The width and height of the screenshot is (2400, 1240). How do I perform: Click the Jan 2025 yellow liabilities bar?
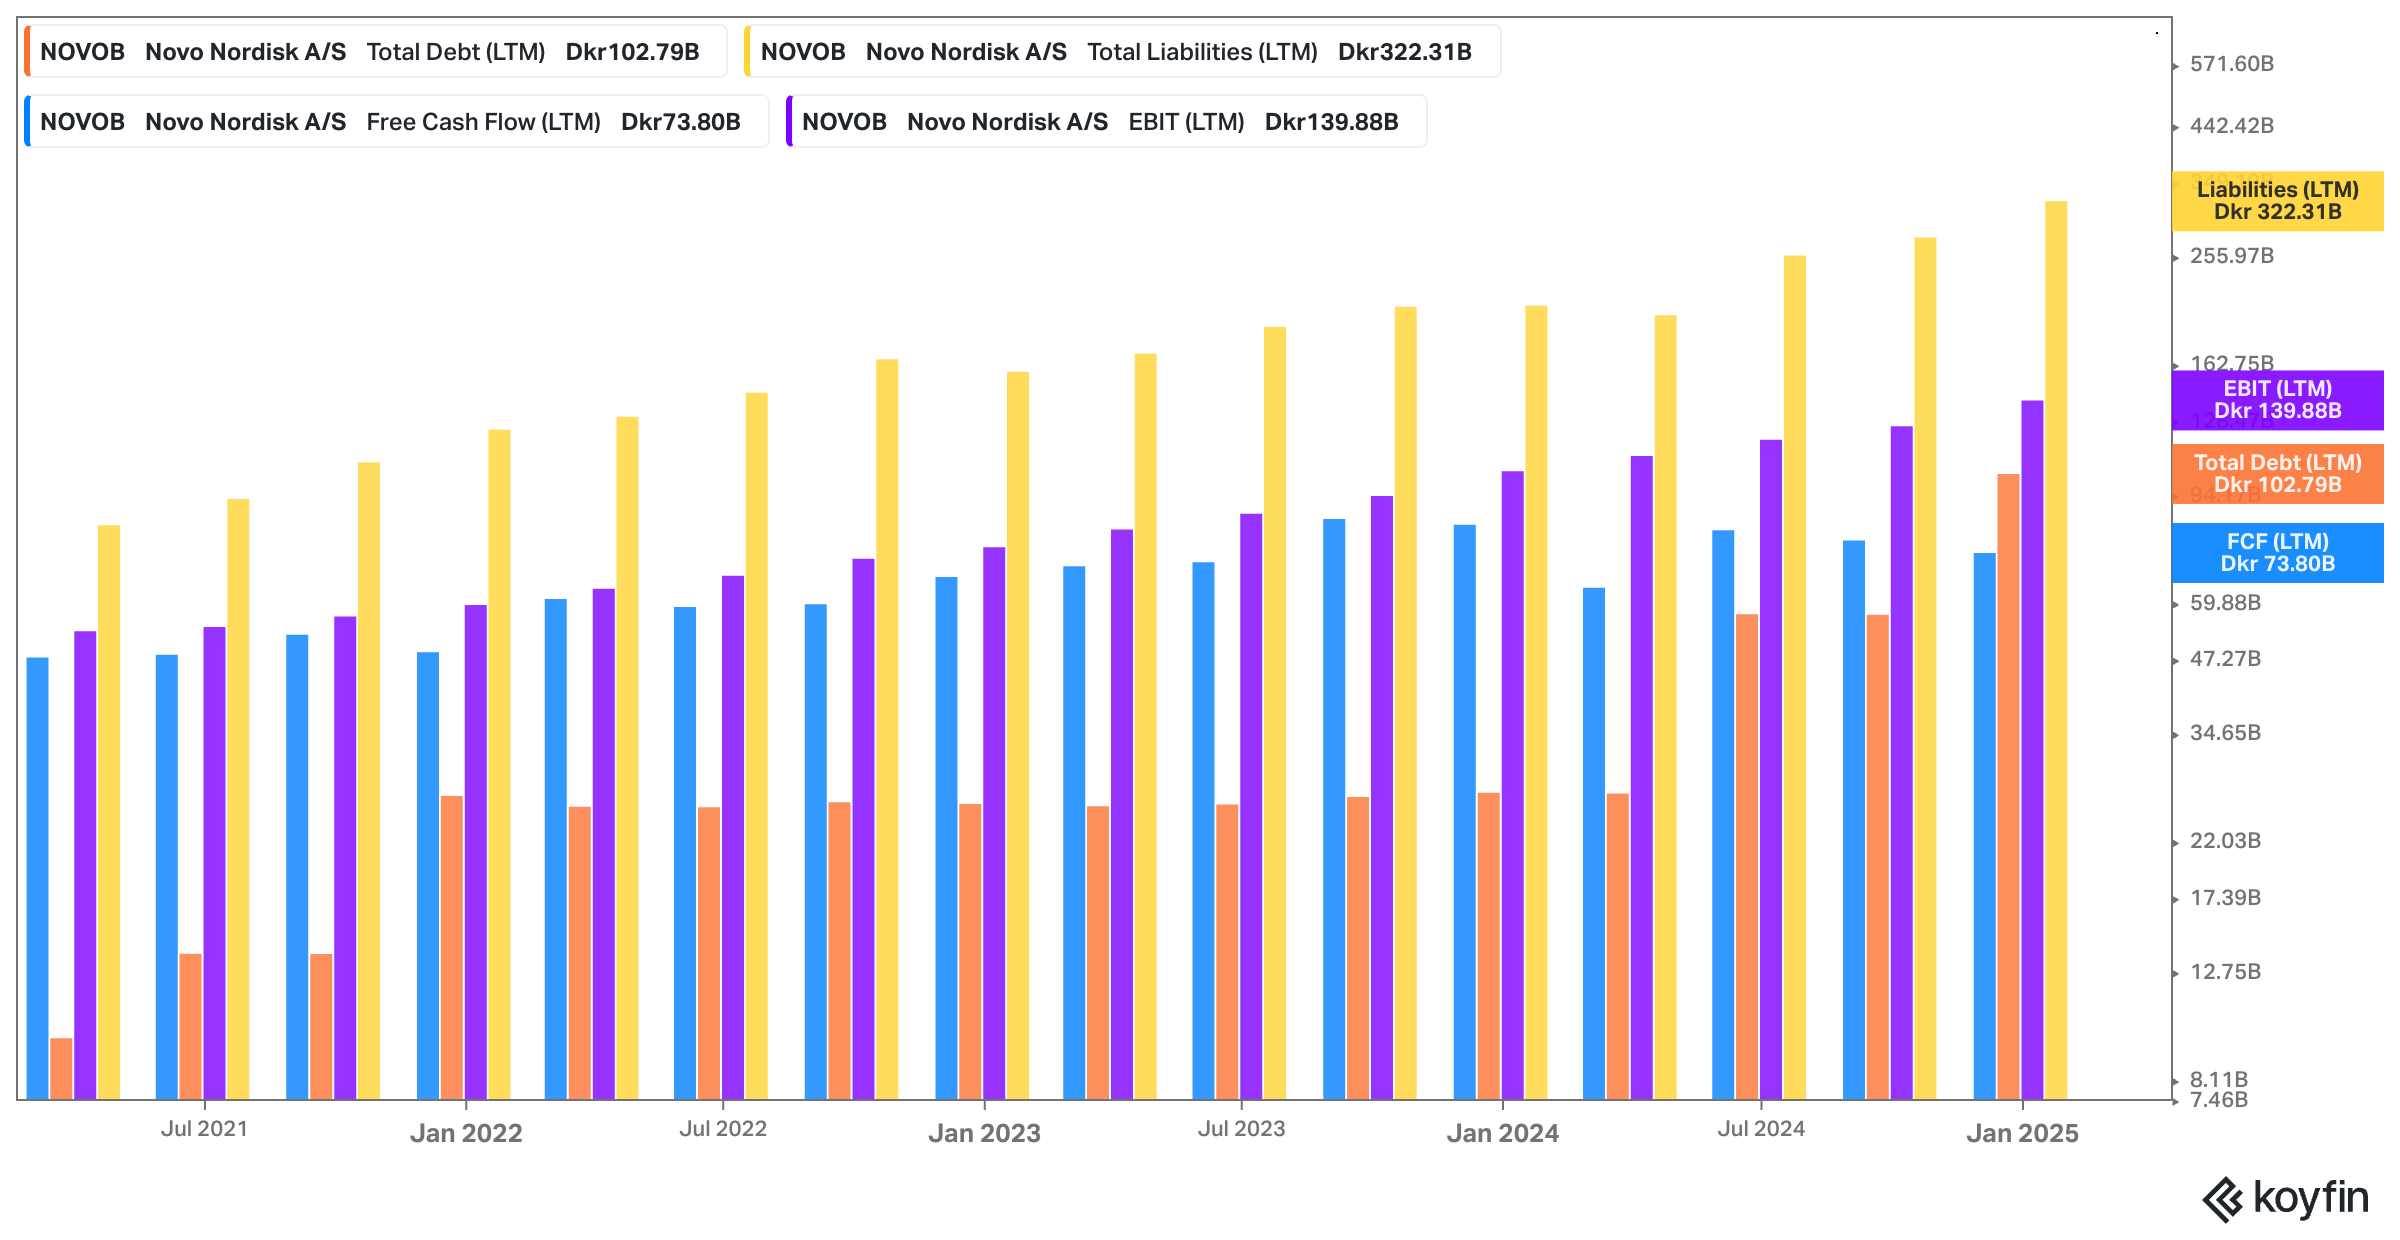(x=2056, y=650)
